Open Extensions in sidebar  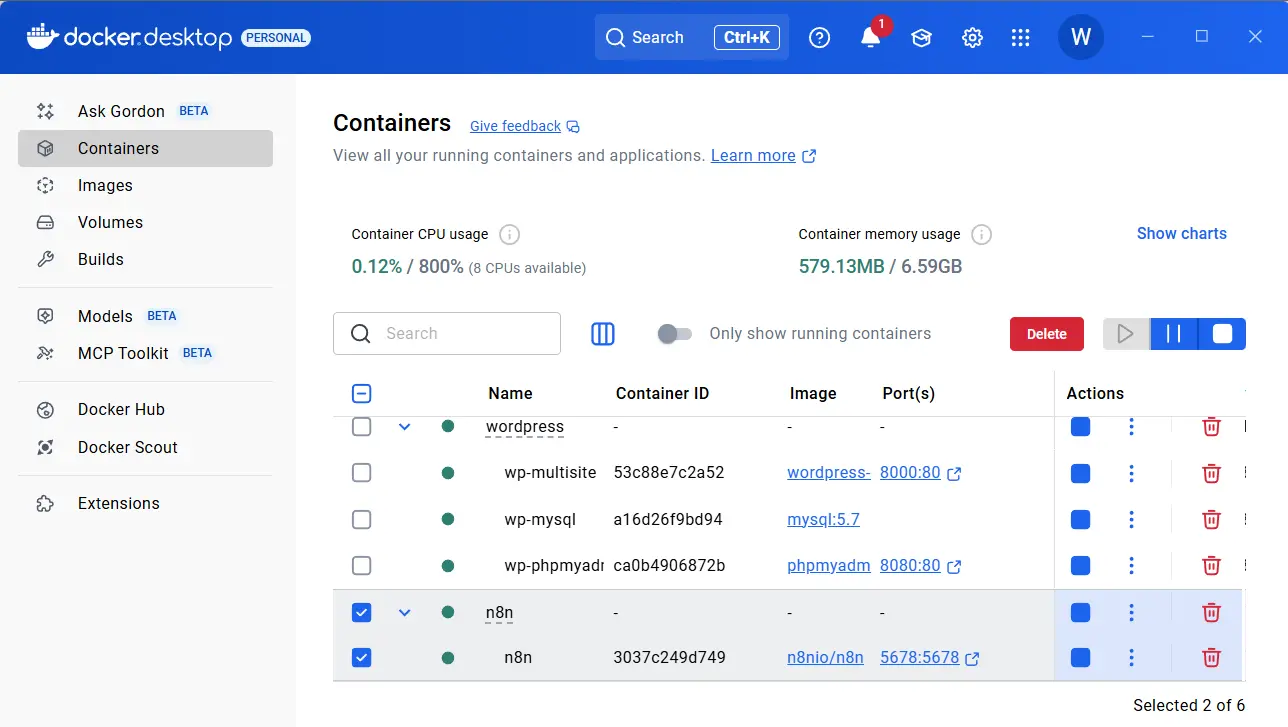point(145,504)
